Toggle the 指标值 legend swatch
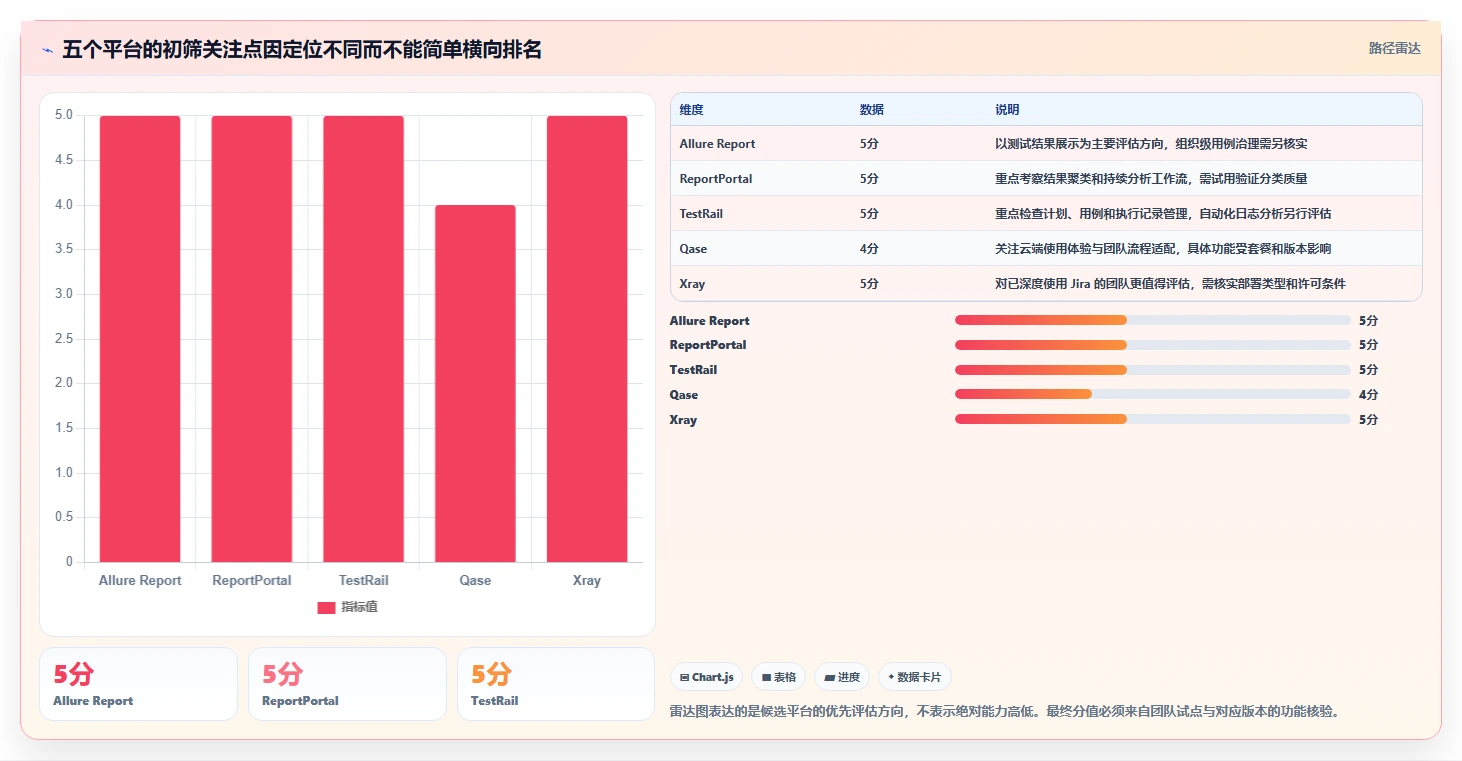This screenshot has height=761, width=1462. (326, 608)
